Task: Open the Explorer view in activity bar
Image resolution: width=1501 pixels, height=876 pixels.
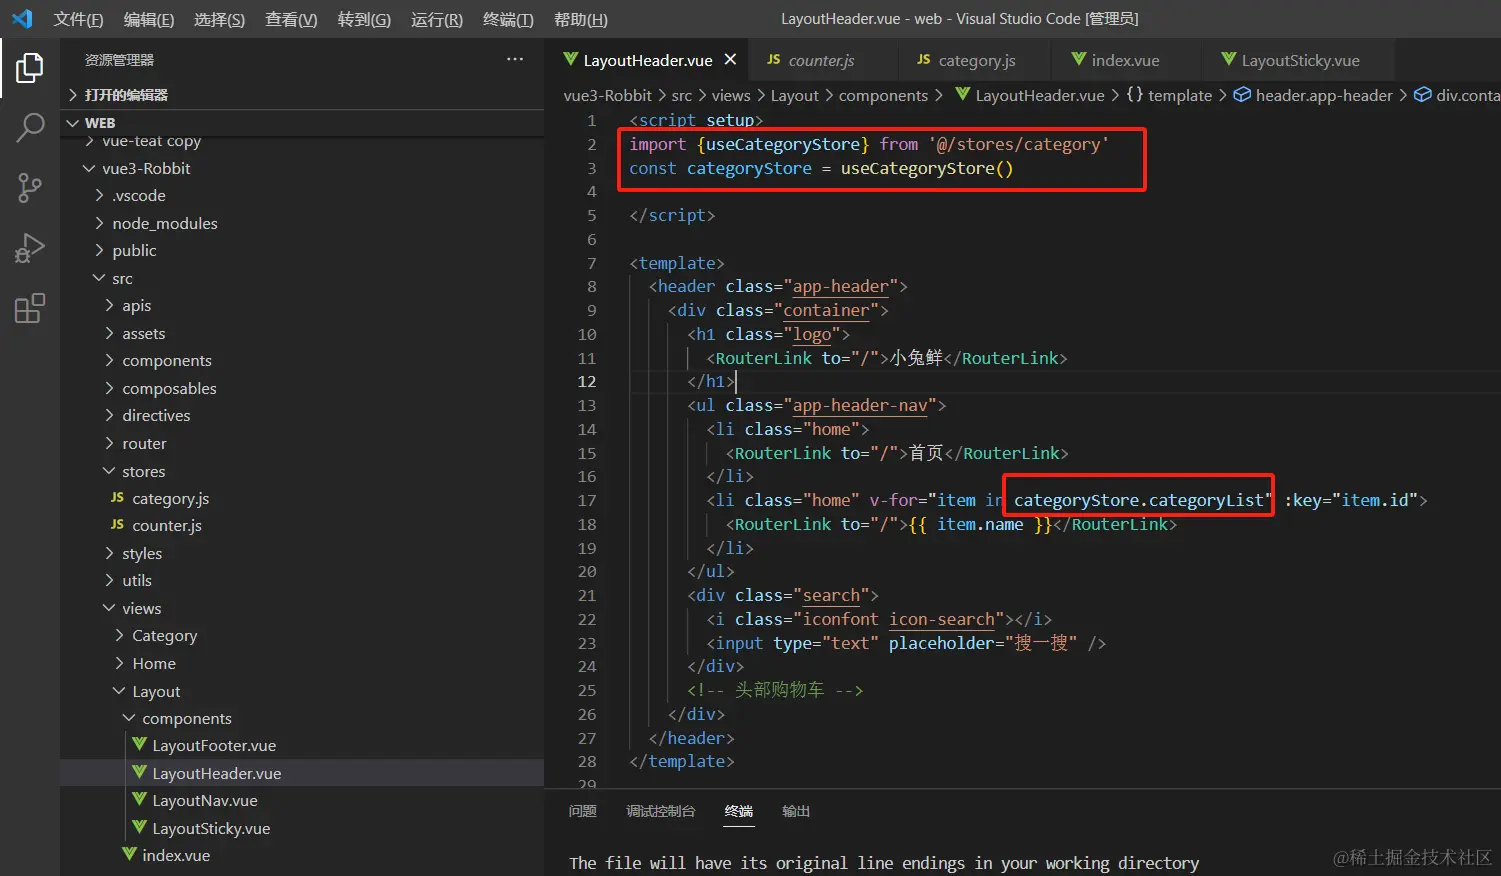Action: click(30, 68)
